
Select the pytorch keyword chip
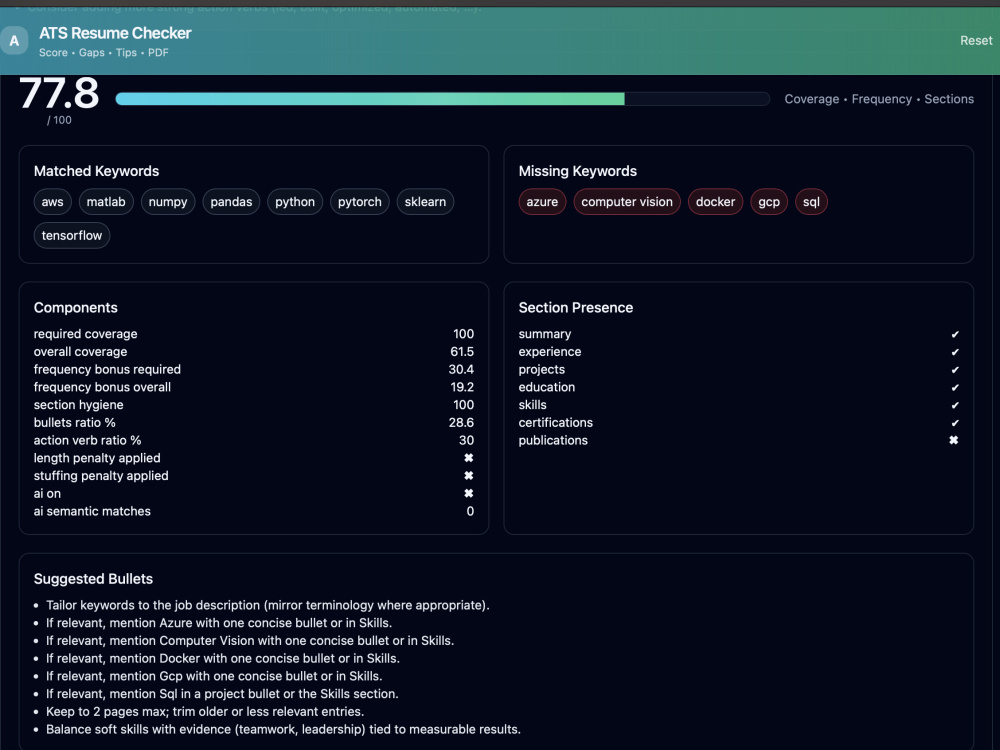tap(360, 202)
